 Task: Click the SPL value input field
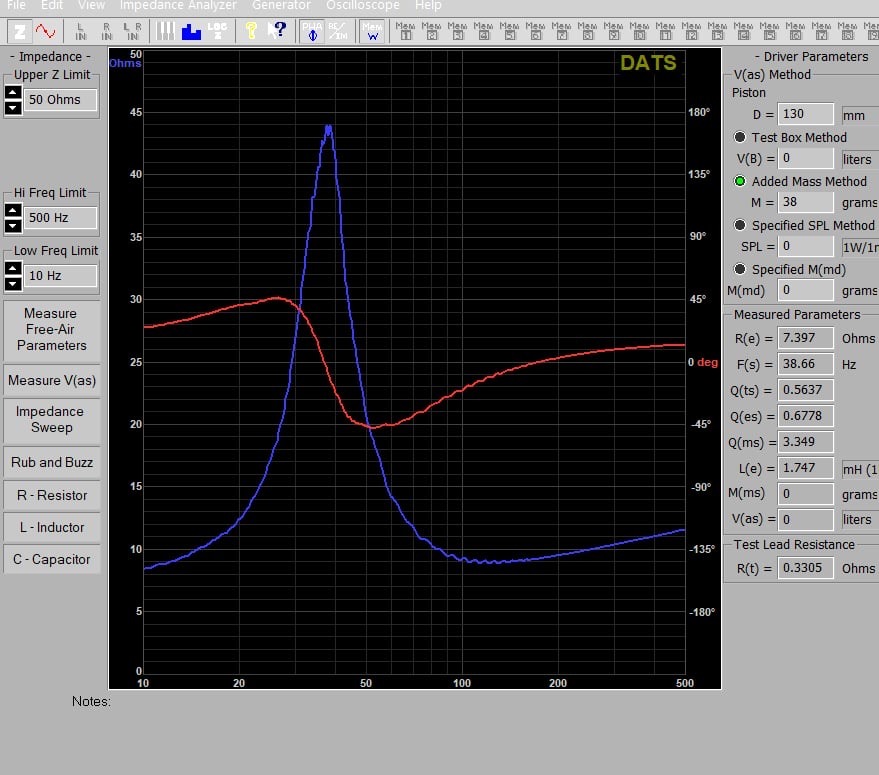point(806,246)
